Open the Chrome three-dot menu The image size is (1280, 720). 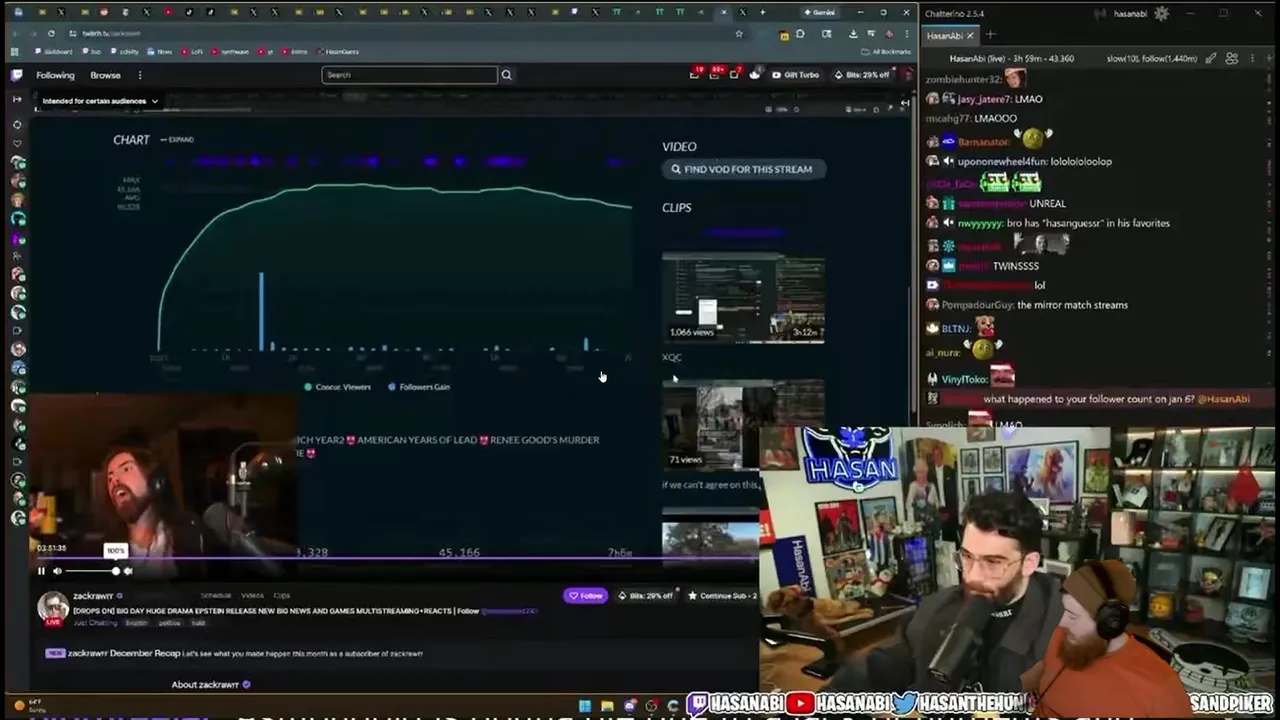[906, 33]
